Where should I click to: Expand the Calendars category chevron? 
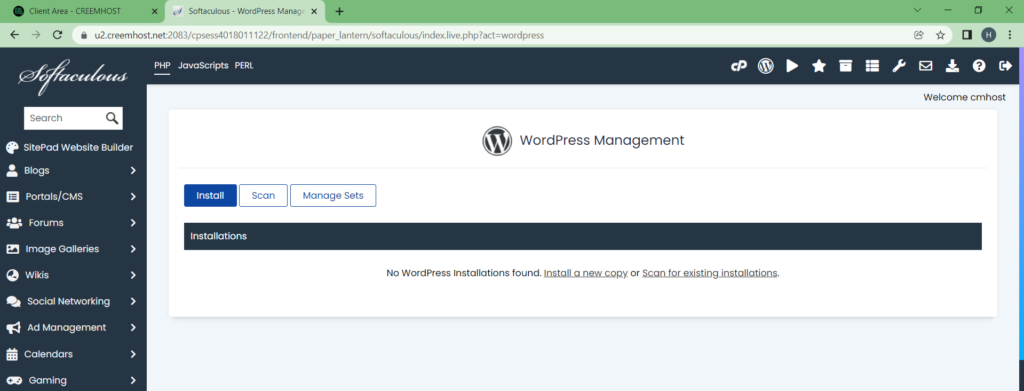tap(133, 354)
